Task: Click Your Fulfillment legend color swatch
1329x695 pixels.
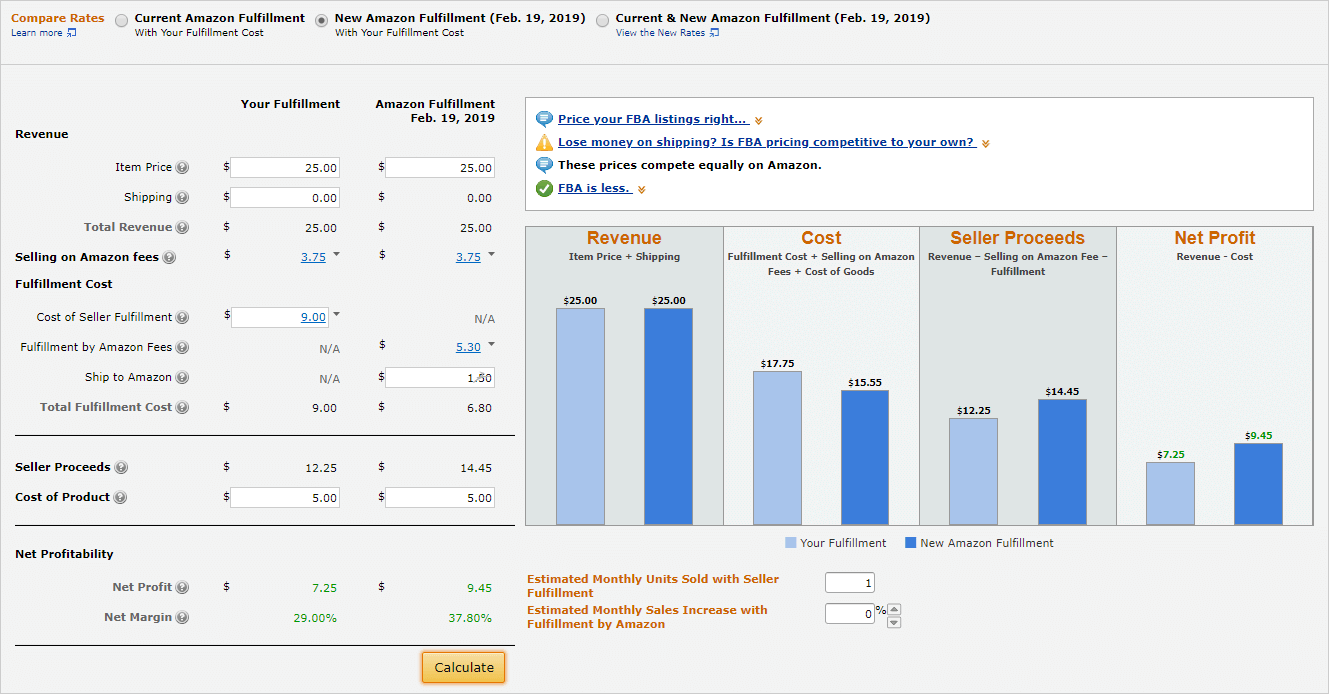Action: (791, 543)
